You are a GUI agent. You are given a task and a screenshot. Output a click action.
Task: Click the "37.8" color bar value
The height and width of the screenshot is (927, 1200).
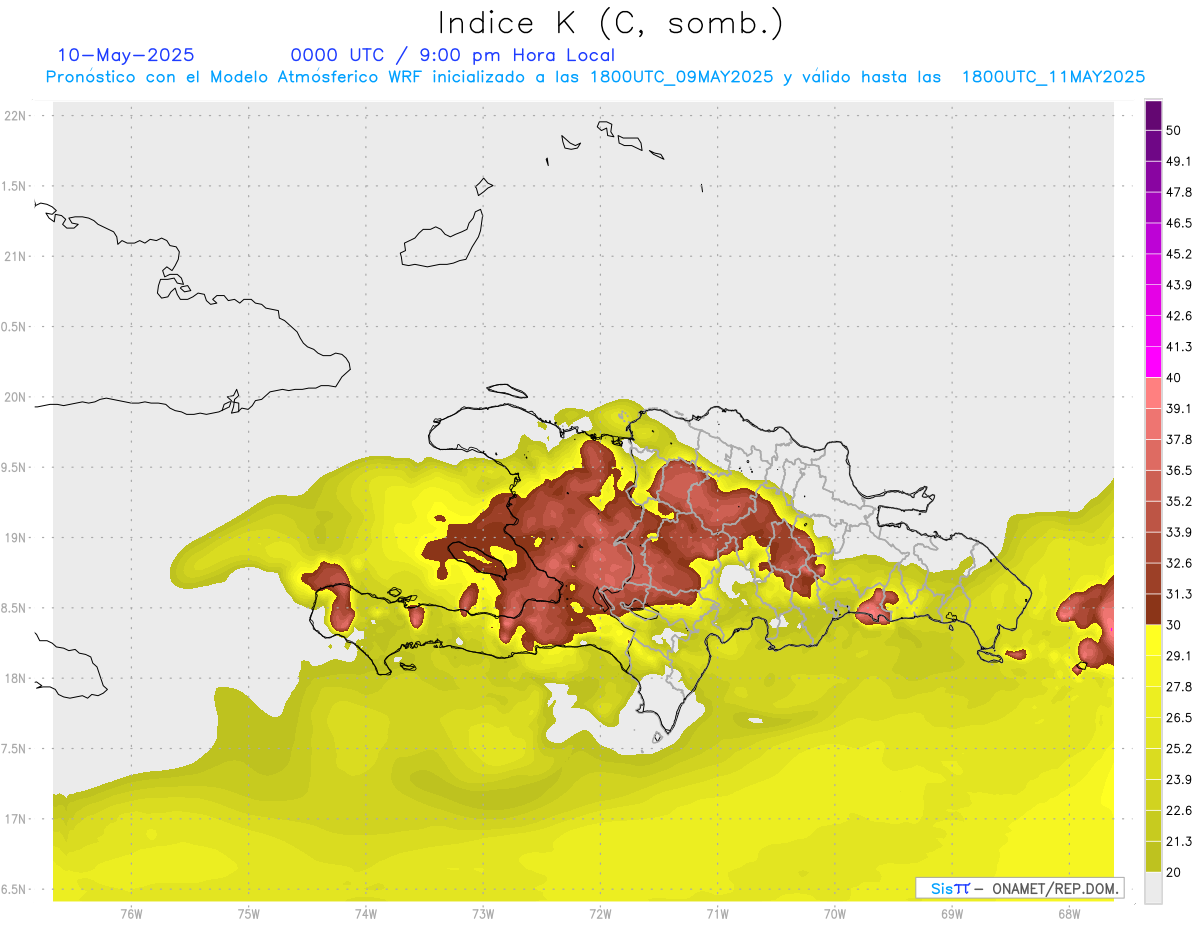[1178, 440]
